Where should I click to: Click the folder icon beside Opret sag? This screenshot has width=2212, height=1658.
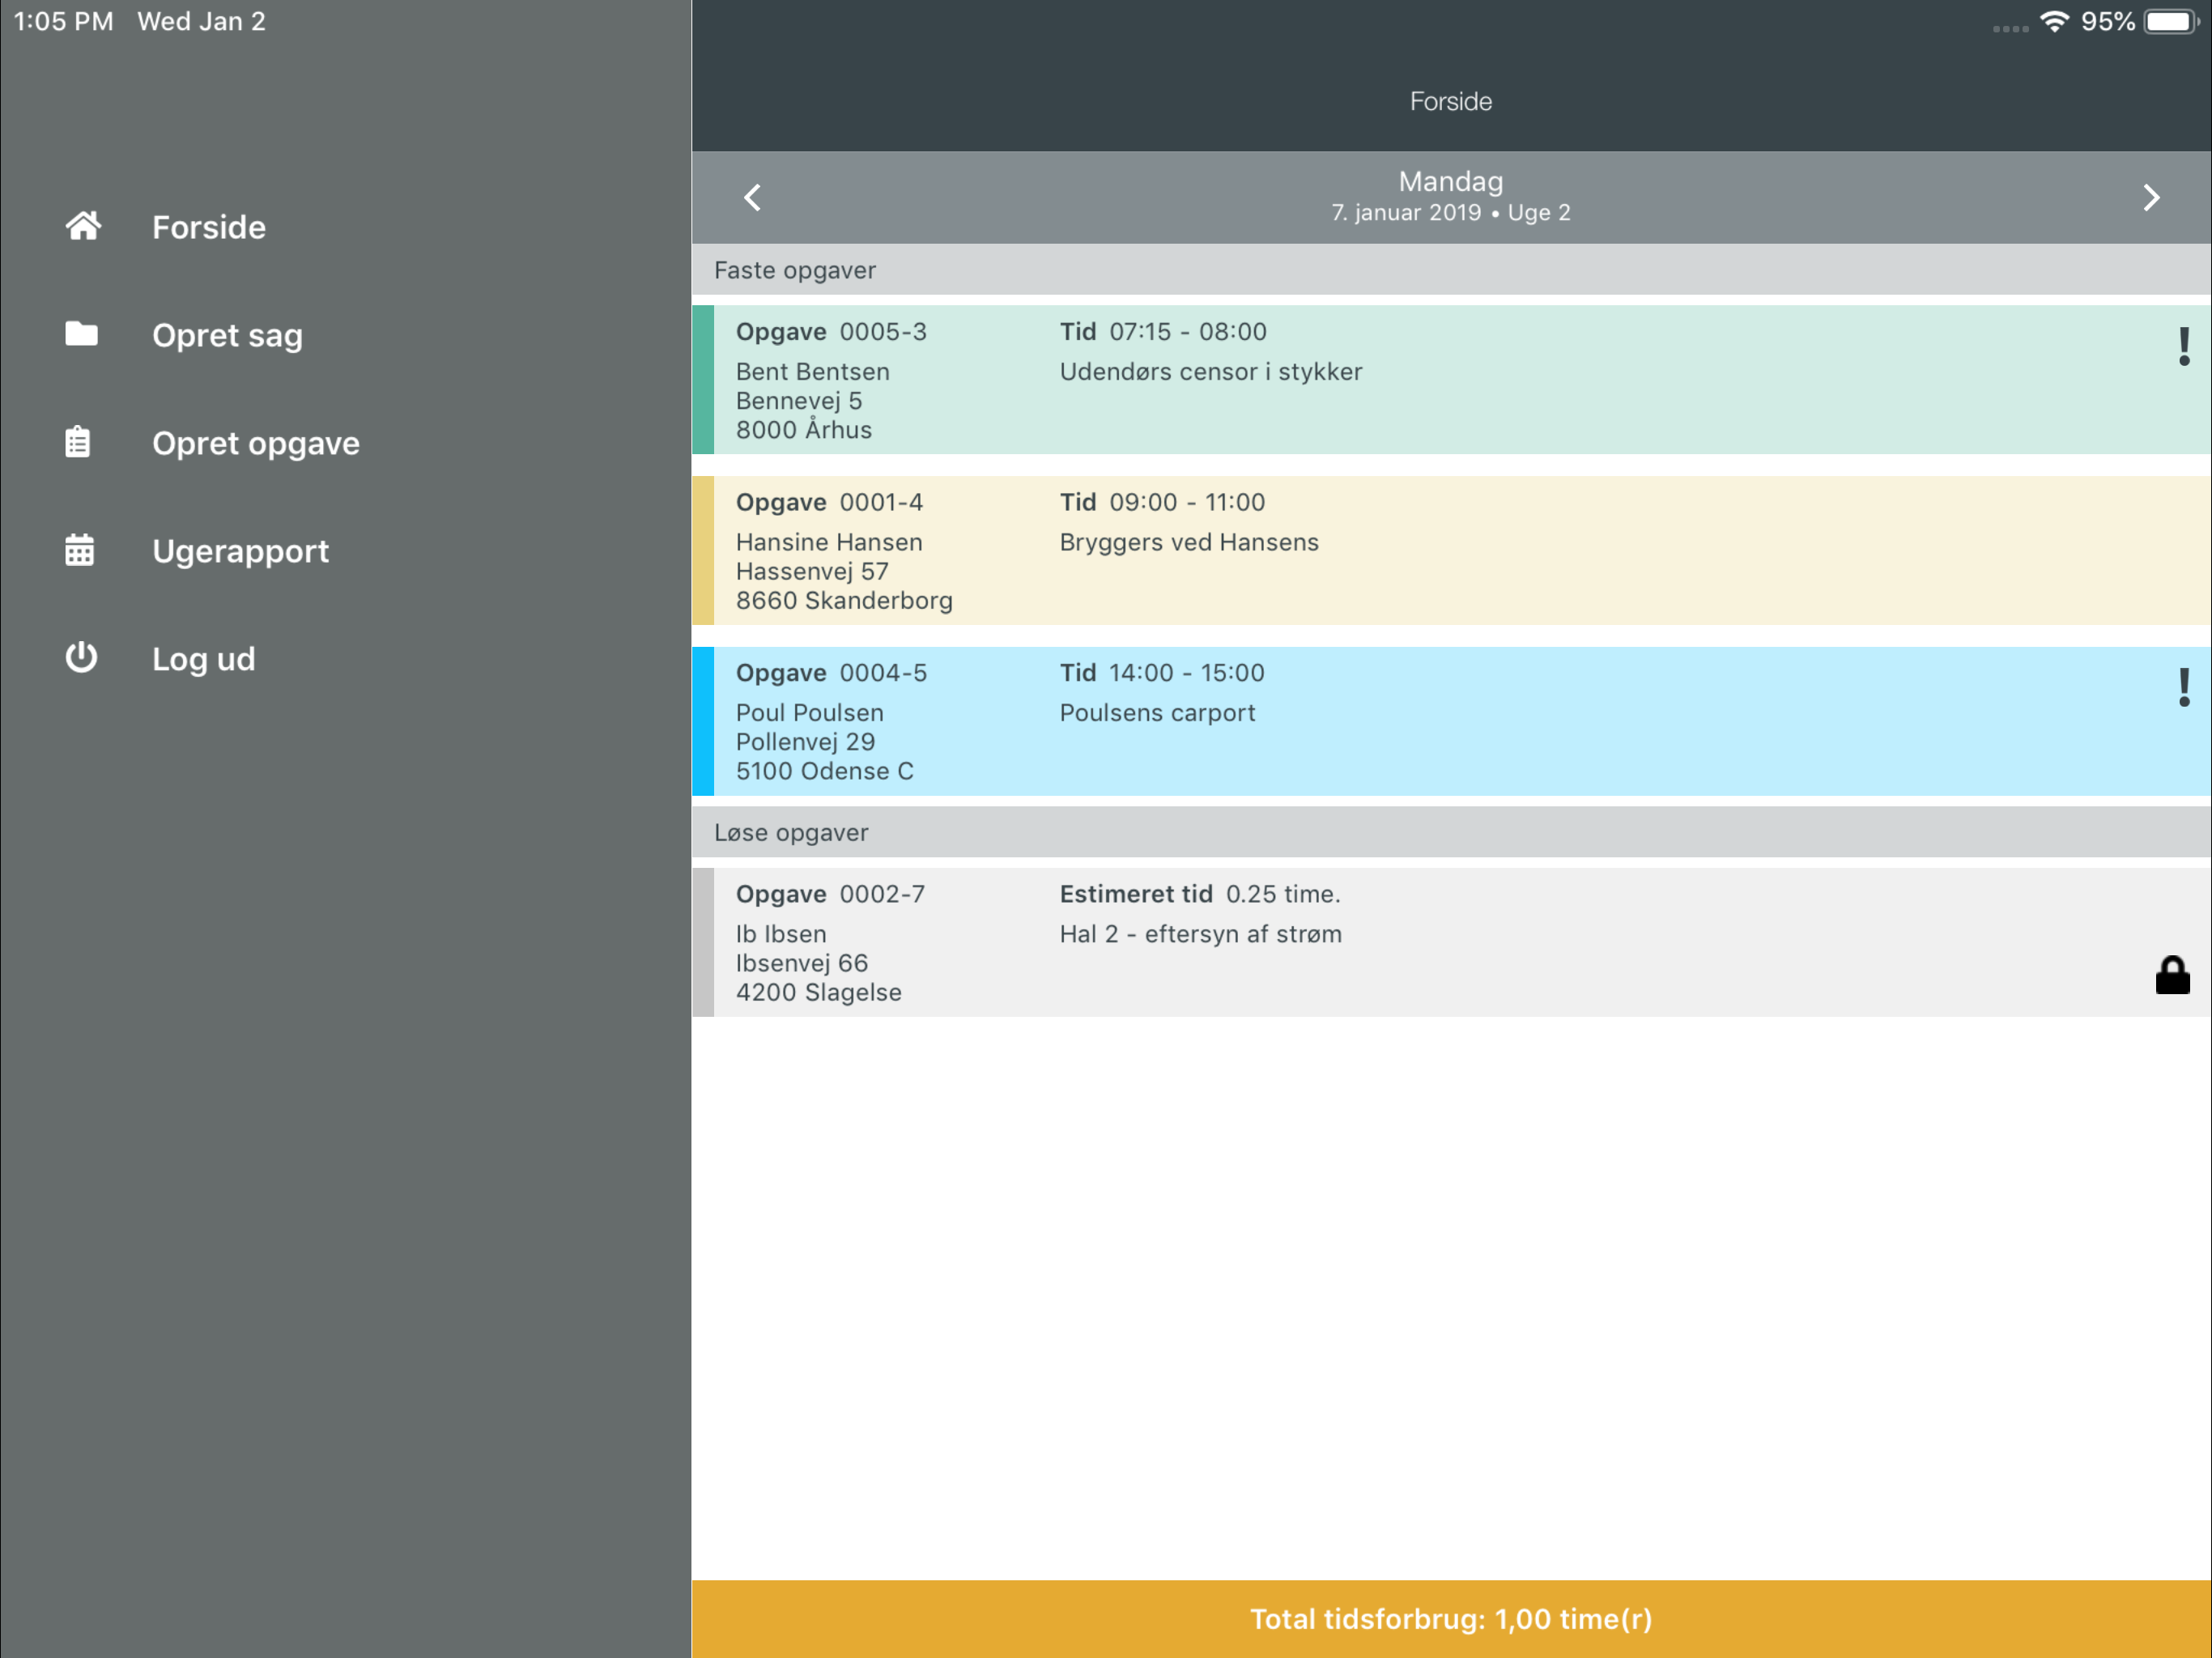coord(81,333)
